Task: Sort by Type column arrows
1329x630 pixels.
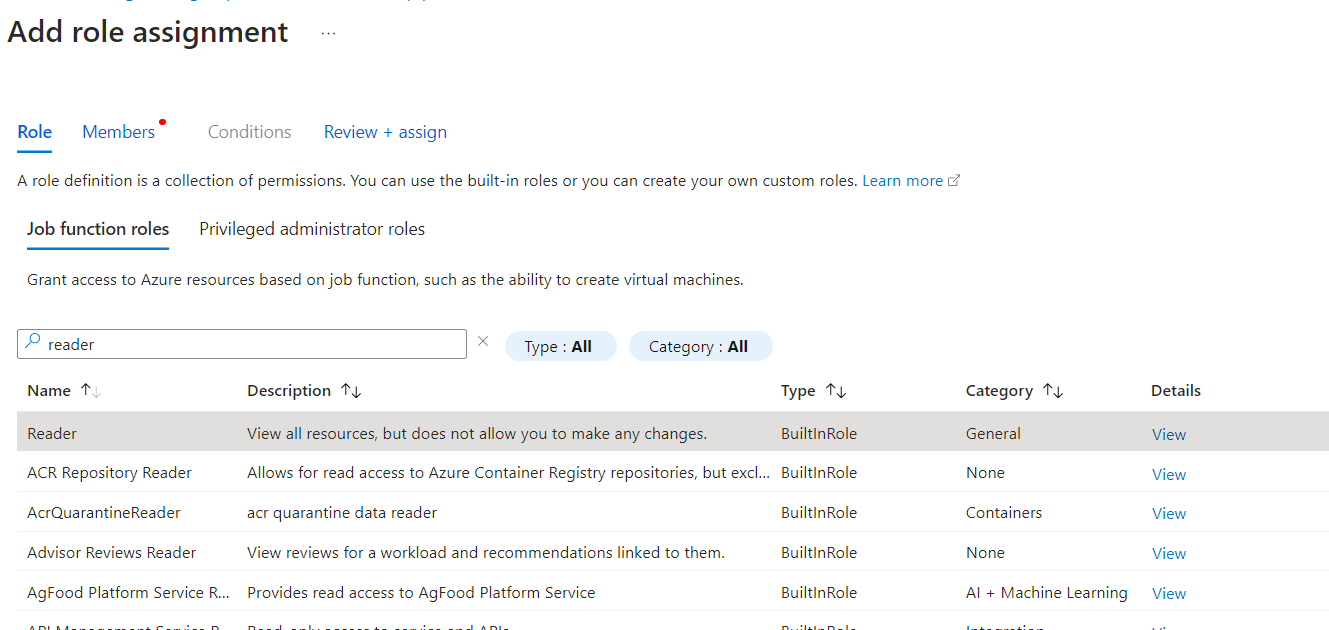Action: pyautogui.click(x=836, y=391)
